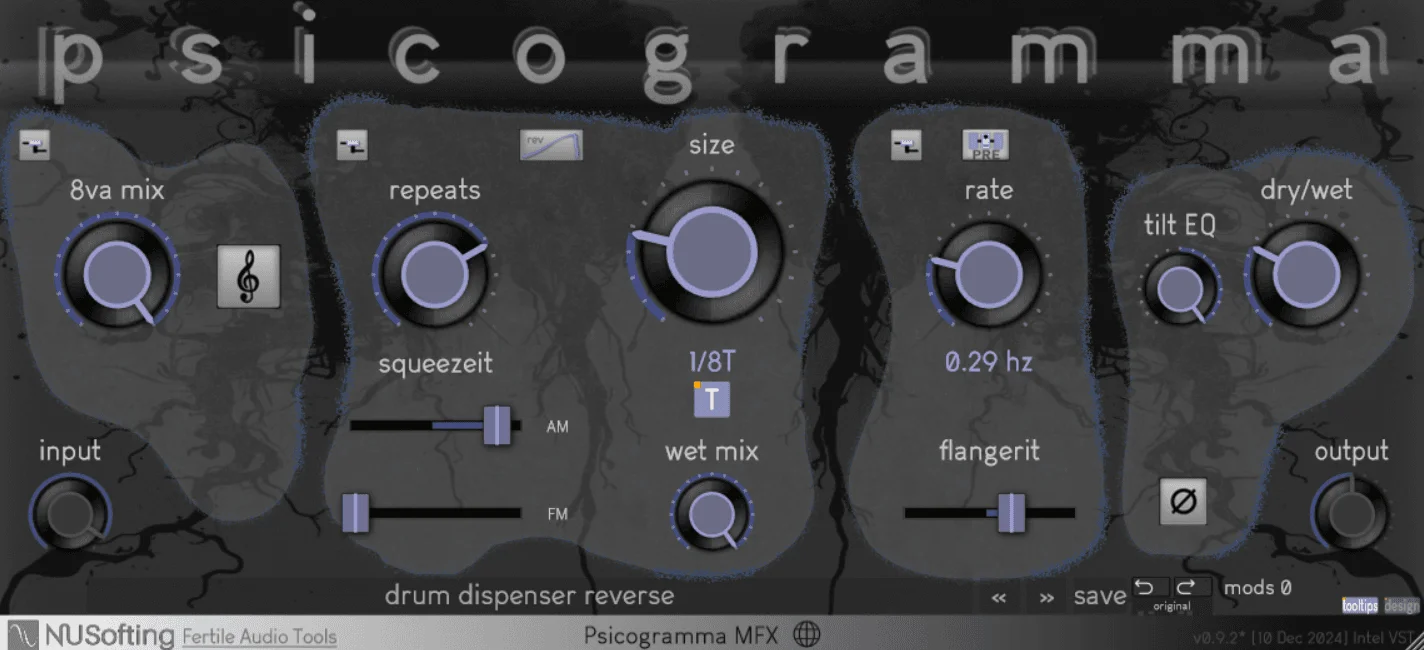This screenshot has height=650, width=1424.
Task: Click the undo arrow icon
Action: [x=1145, y=586]
